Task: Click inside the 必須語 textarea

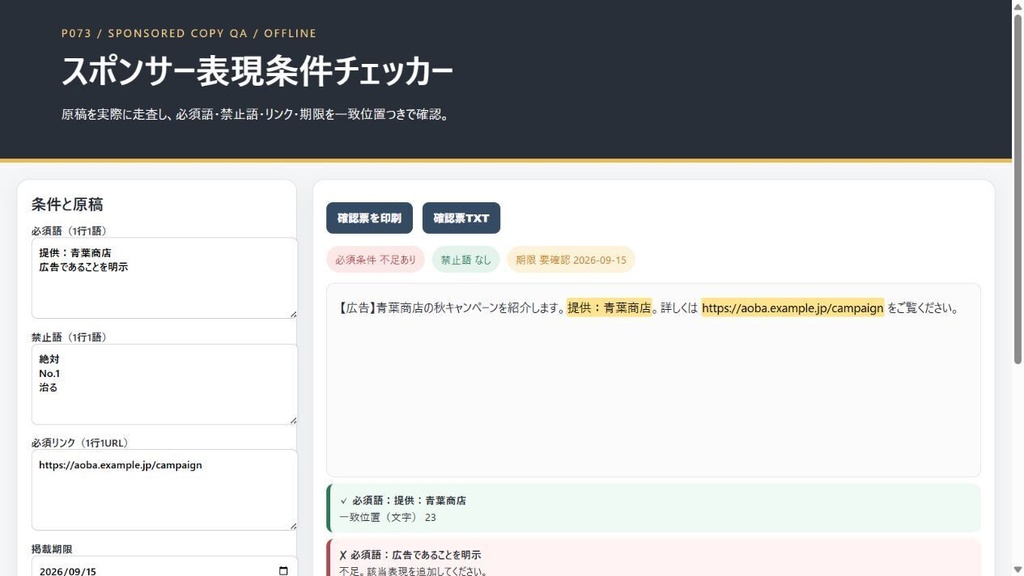Action: (x=165, y=278)
